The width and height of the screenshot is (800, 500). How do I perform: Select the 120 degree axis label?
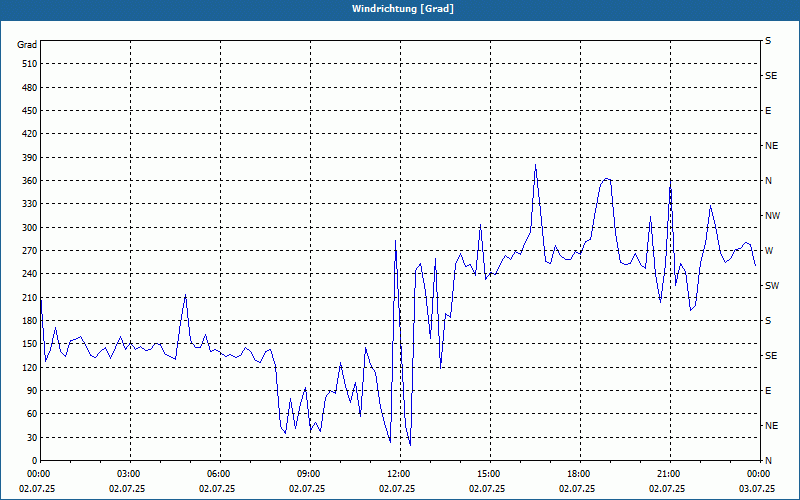(30, 367)
